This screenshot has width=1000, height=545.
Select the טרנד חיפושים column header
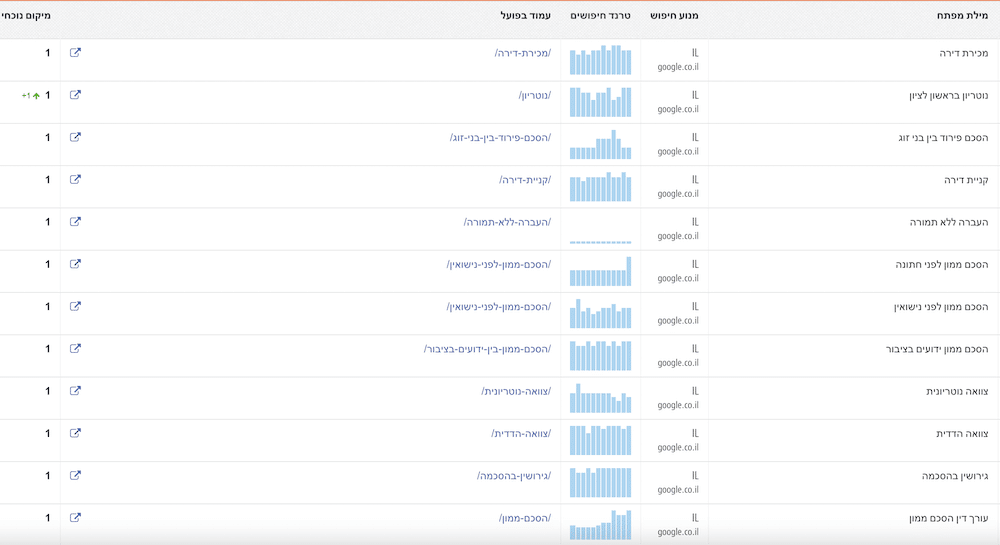point(600,17)
